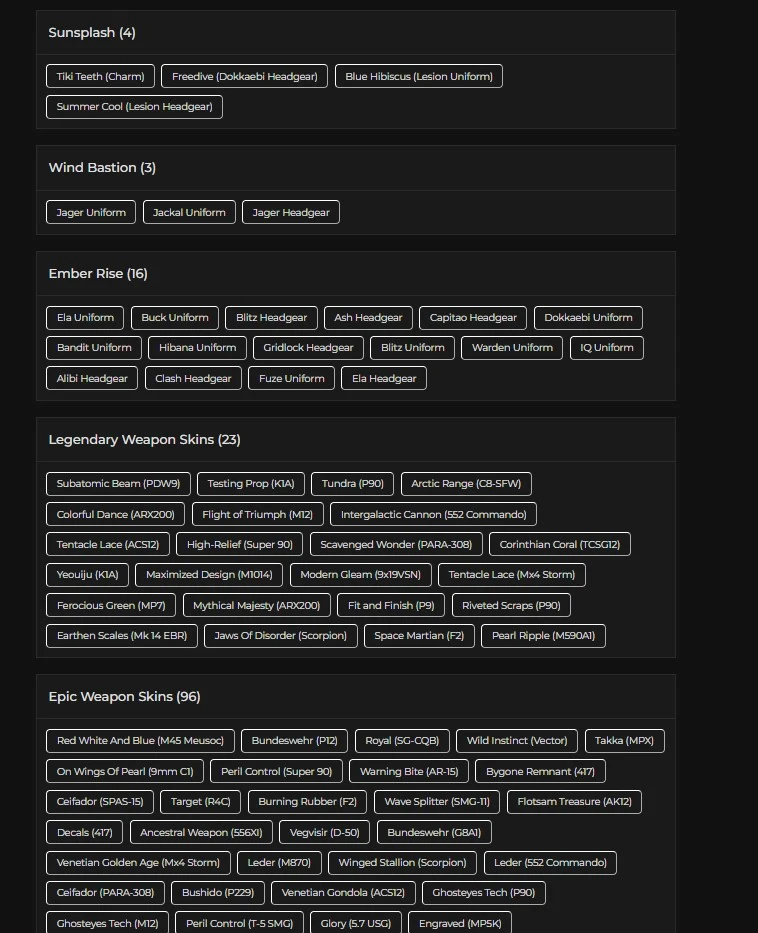Click Corinthian Coral (TCSG12) skin tag
The height and width of the screenshot is (933, 758).
(559, 545)
